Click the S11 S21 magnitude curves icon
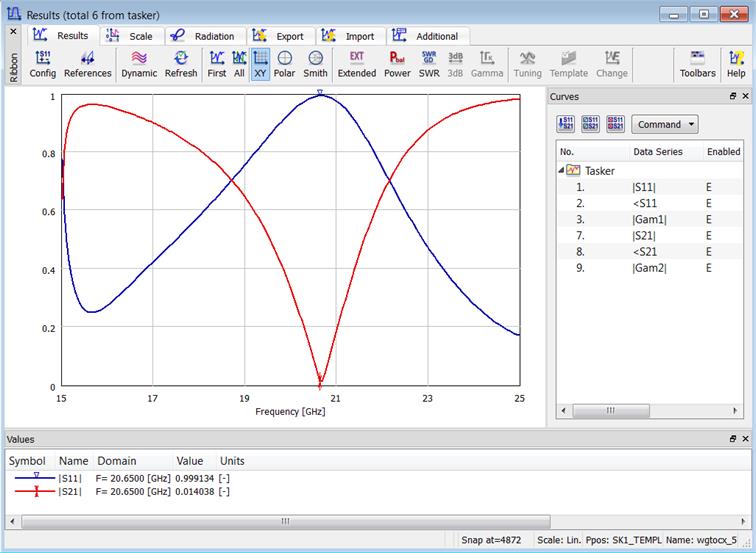The image size is (756, 553). pyautogui.click(x=566, y=124)
